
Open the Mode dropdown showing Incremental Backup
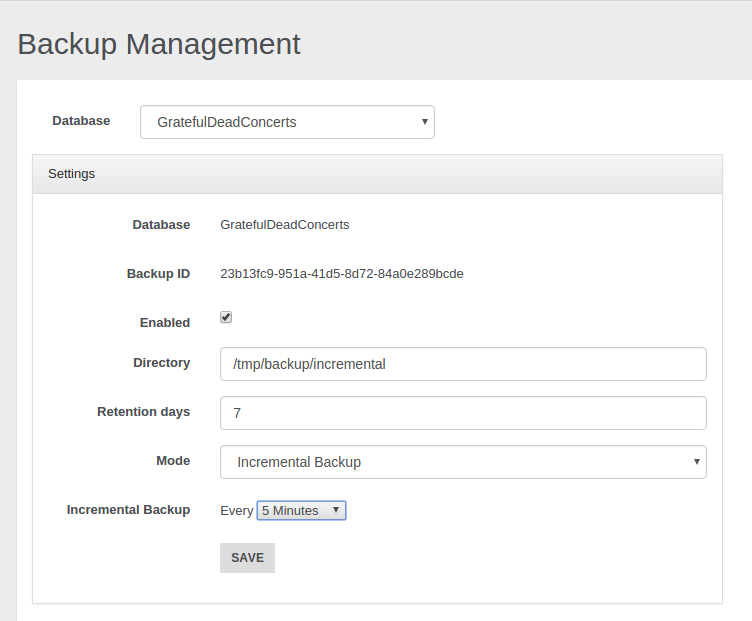point(462,462)
